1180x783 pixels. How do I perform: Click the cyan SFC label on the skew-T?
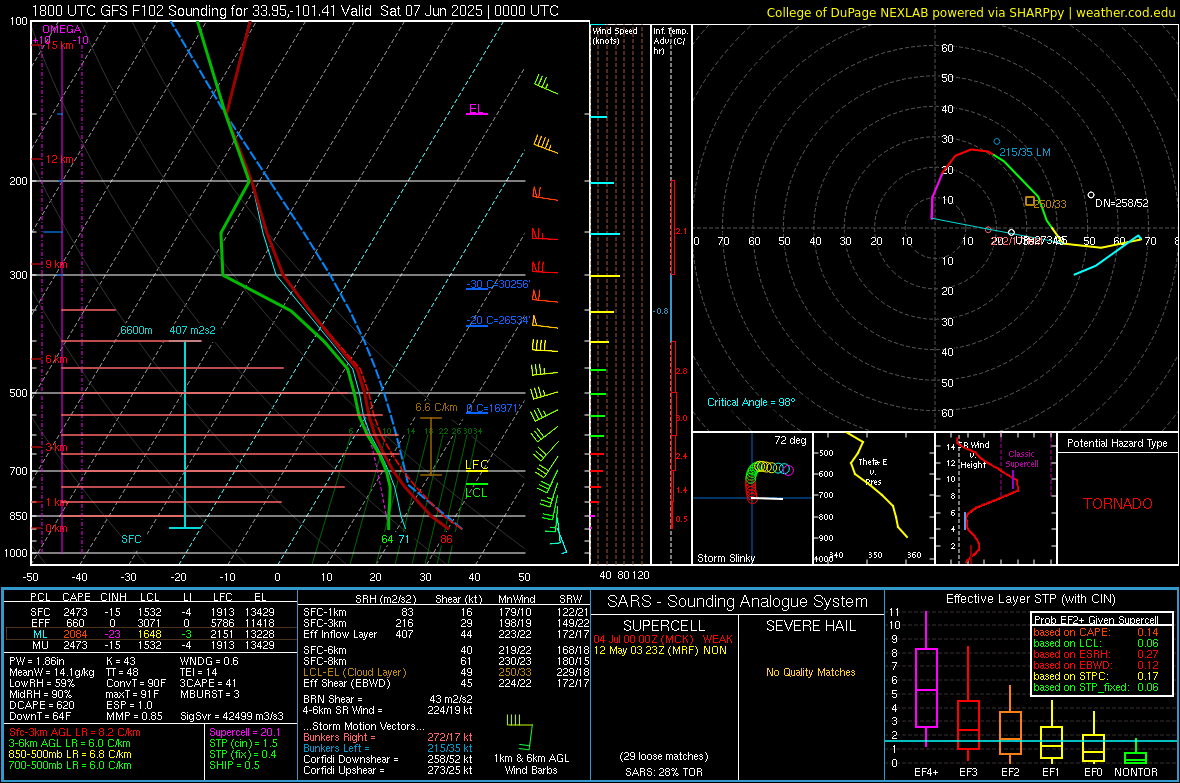click(131, 539)
